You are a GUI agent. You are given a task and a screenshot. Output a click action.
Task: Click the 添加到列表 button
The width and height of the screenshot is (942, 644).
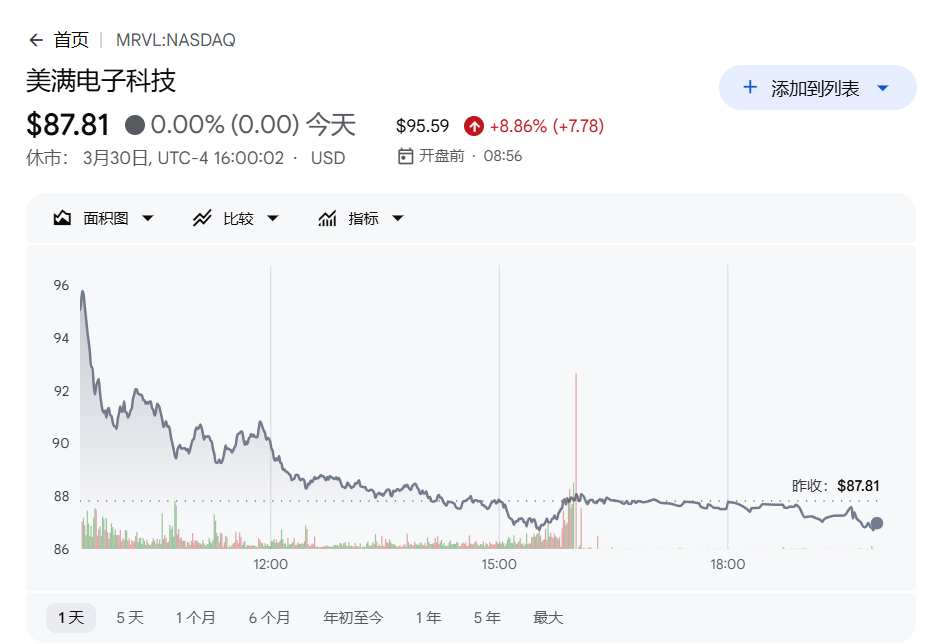814,88
